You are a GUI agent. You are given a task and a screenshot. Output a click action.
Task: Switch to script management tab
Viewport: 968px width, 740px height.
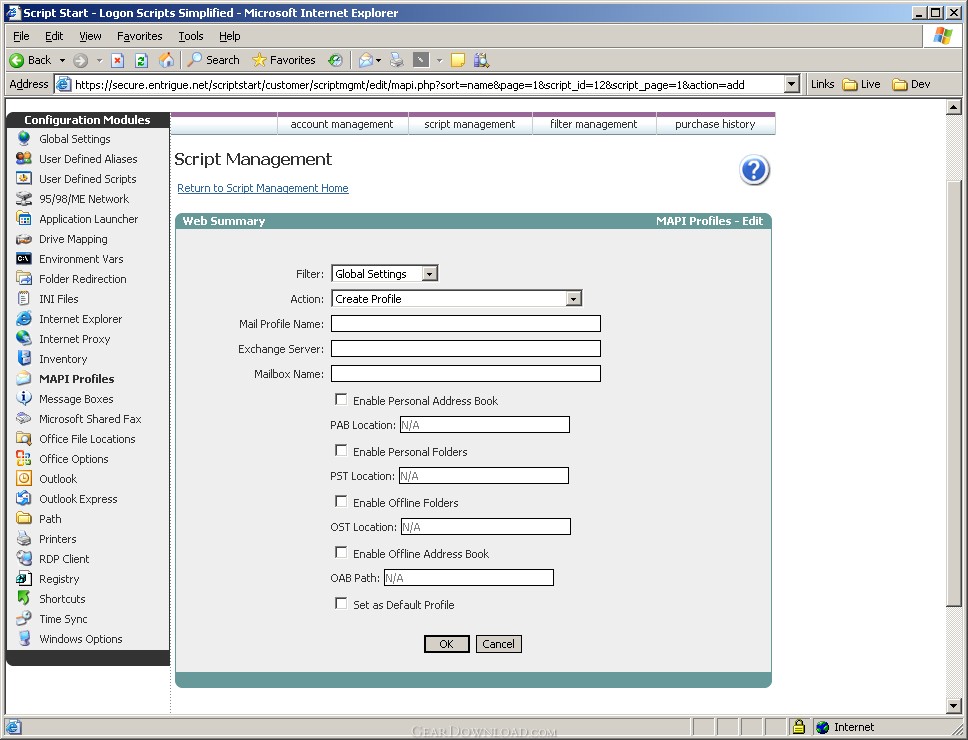pos(470,124)
